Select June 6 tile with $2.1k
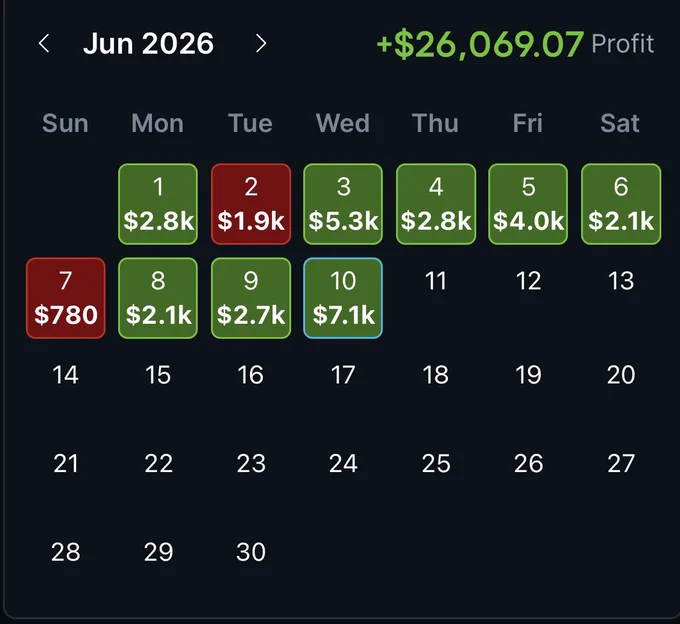The width and height of the screenshot is (680, 624). (x=621, y=204)
